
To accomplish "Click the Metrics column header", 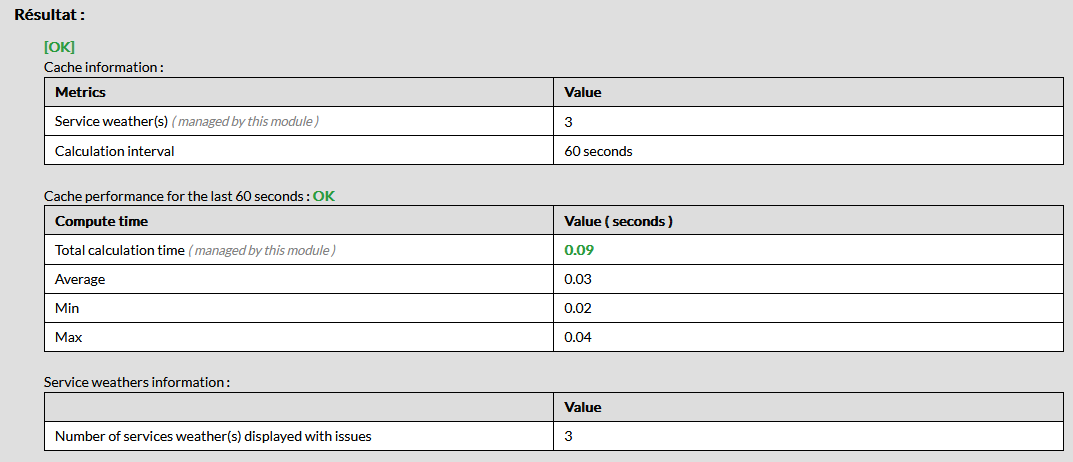I will [x=80, y=92].
